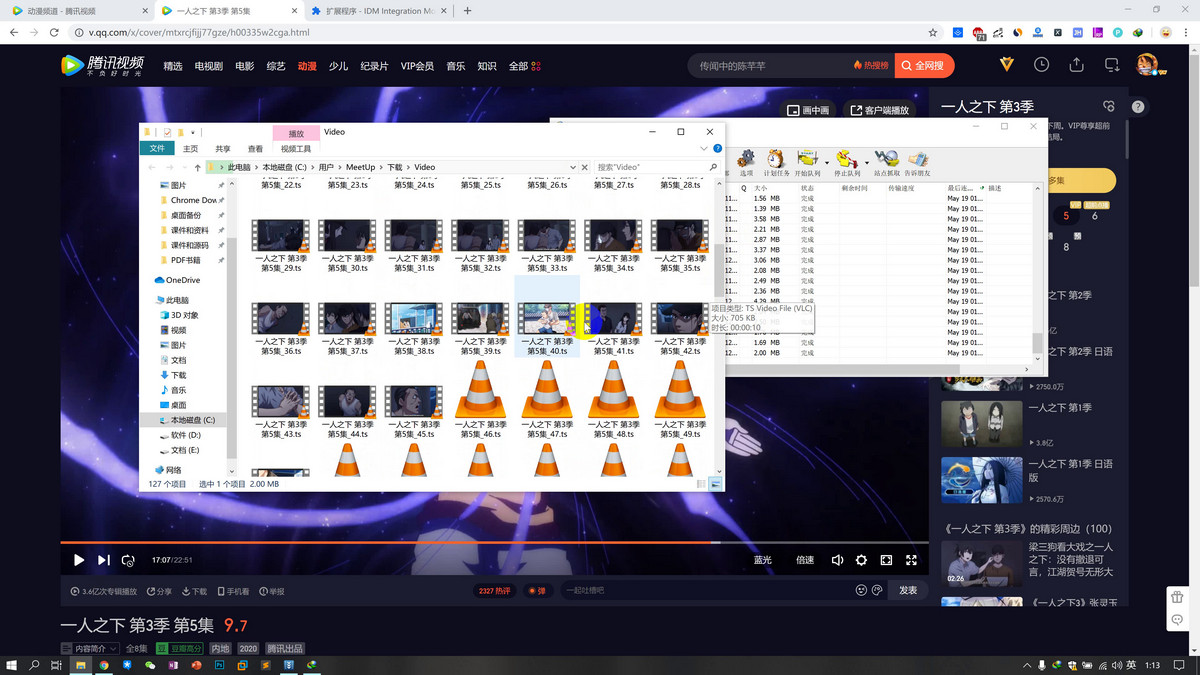Click the IDM Scheduler (计划任务) clock icon
This screenshot has height=675, width=1200.
tap(776, 159)
